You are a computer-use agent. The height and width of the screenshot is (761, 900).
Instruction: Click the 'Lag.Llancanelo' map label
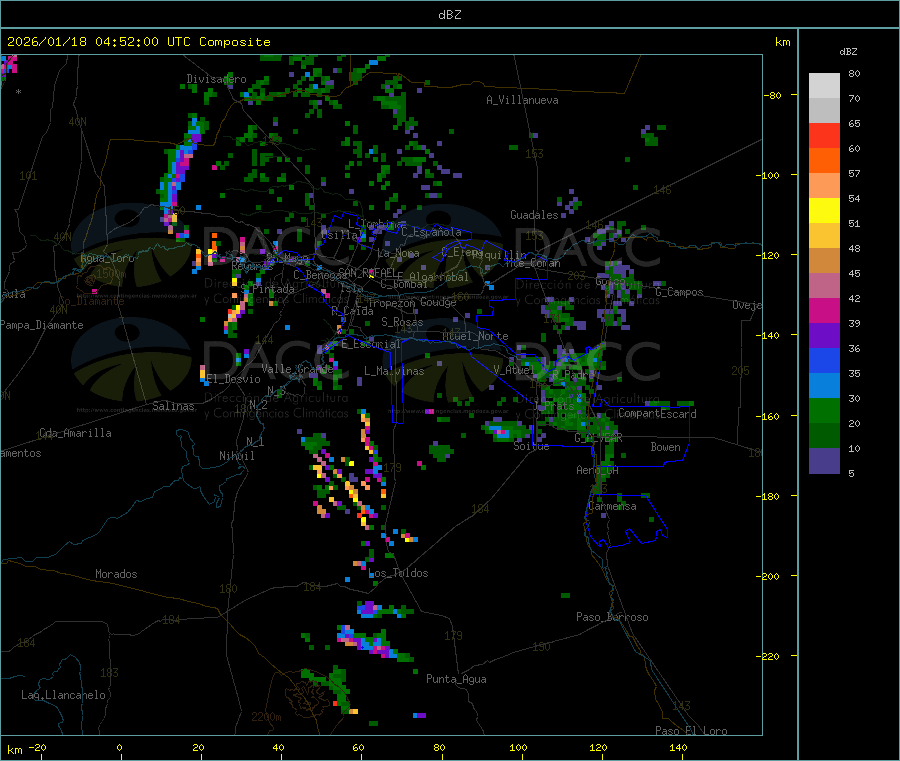click(x=63, y=695)
